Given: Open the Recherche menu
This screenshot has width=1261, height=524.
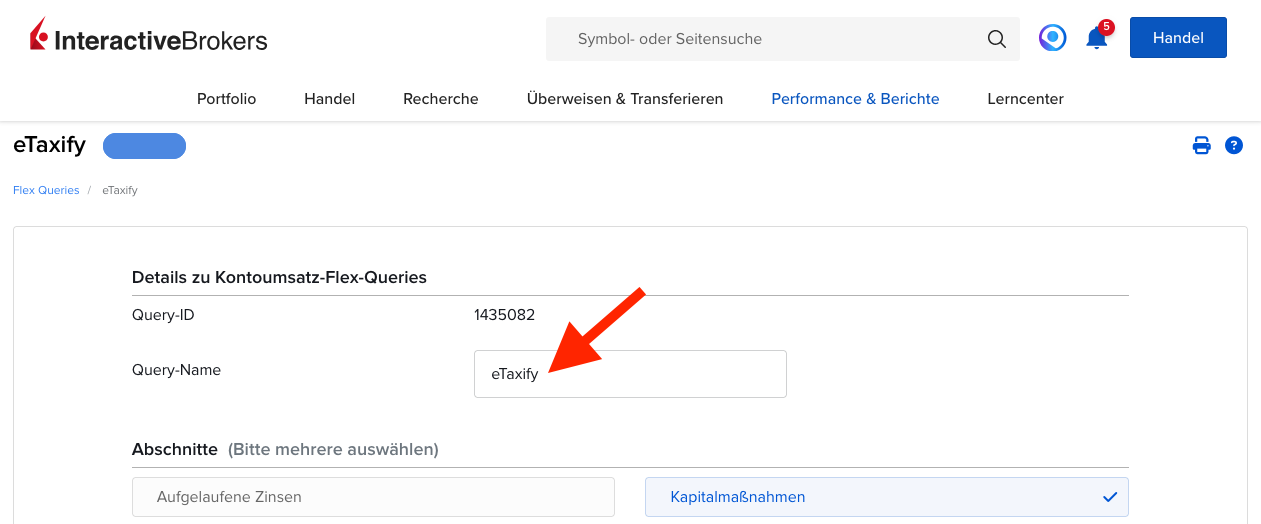Looking at the screenshot, I should [440, 99].
